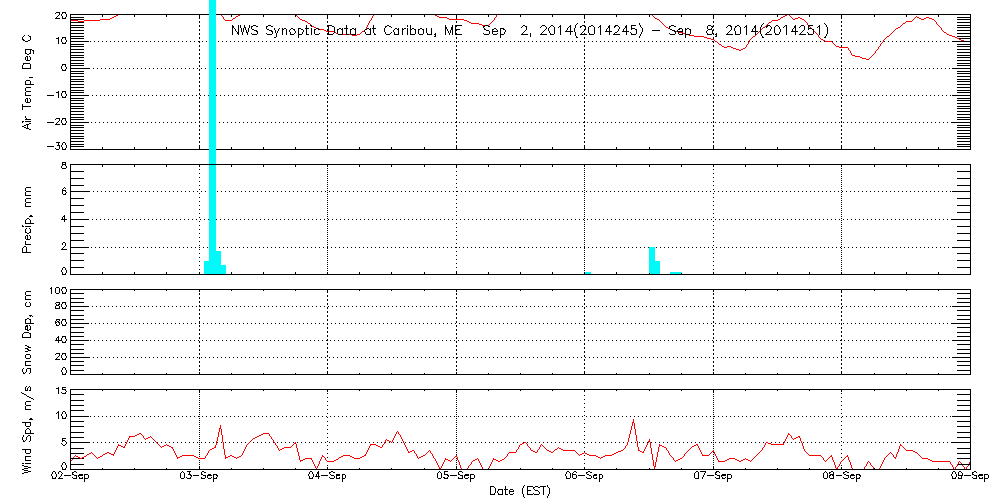Select the 02-Sep date tick label
1000x500 pixels.
(x=71, y=477)
